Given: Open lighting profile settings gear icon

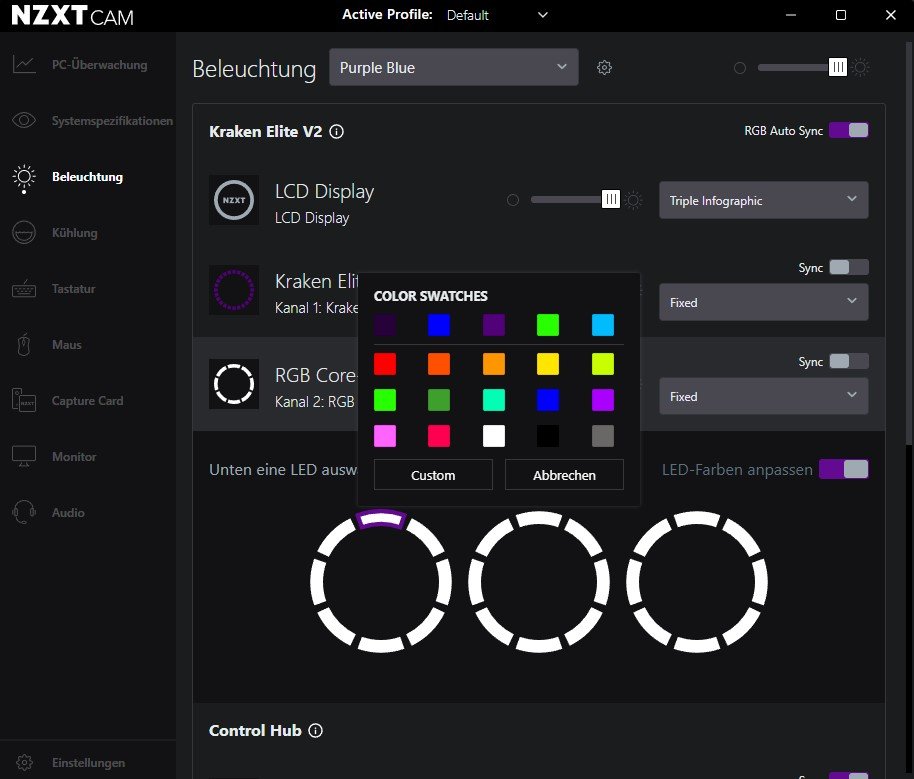Looking at the screenshot, I should (x=604, y=68).
